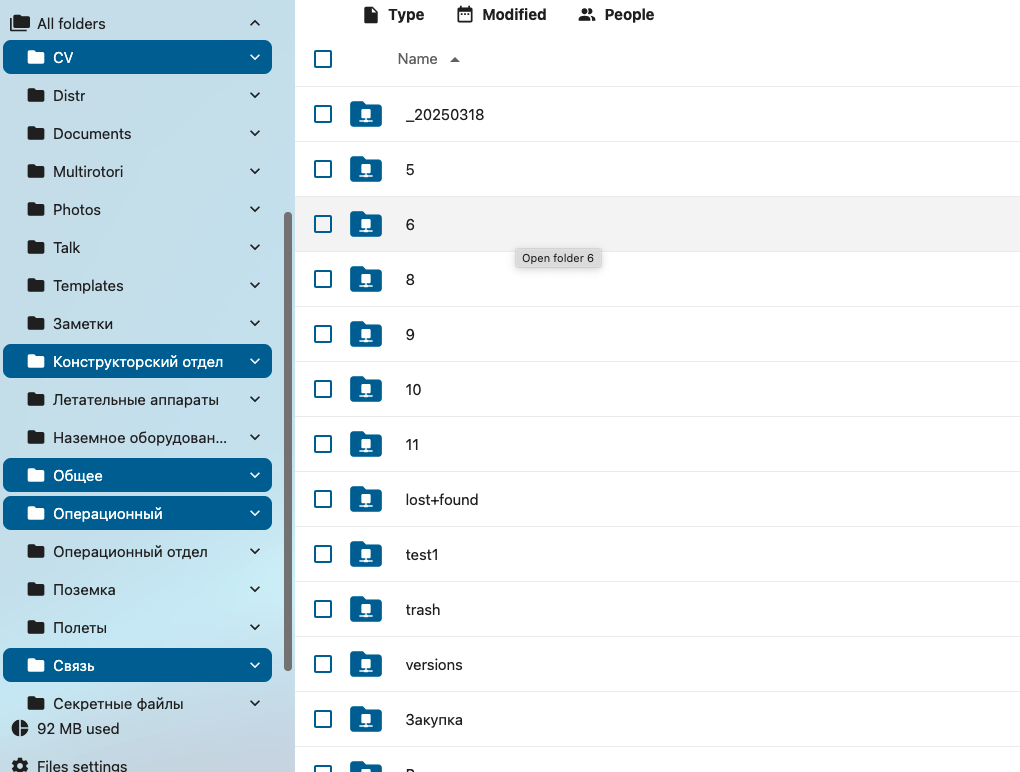Click the folder icon for lost+found
Image resolution: width=1020 pixels, height=772 pixels.
point(366,499)
